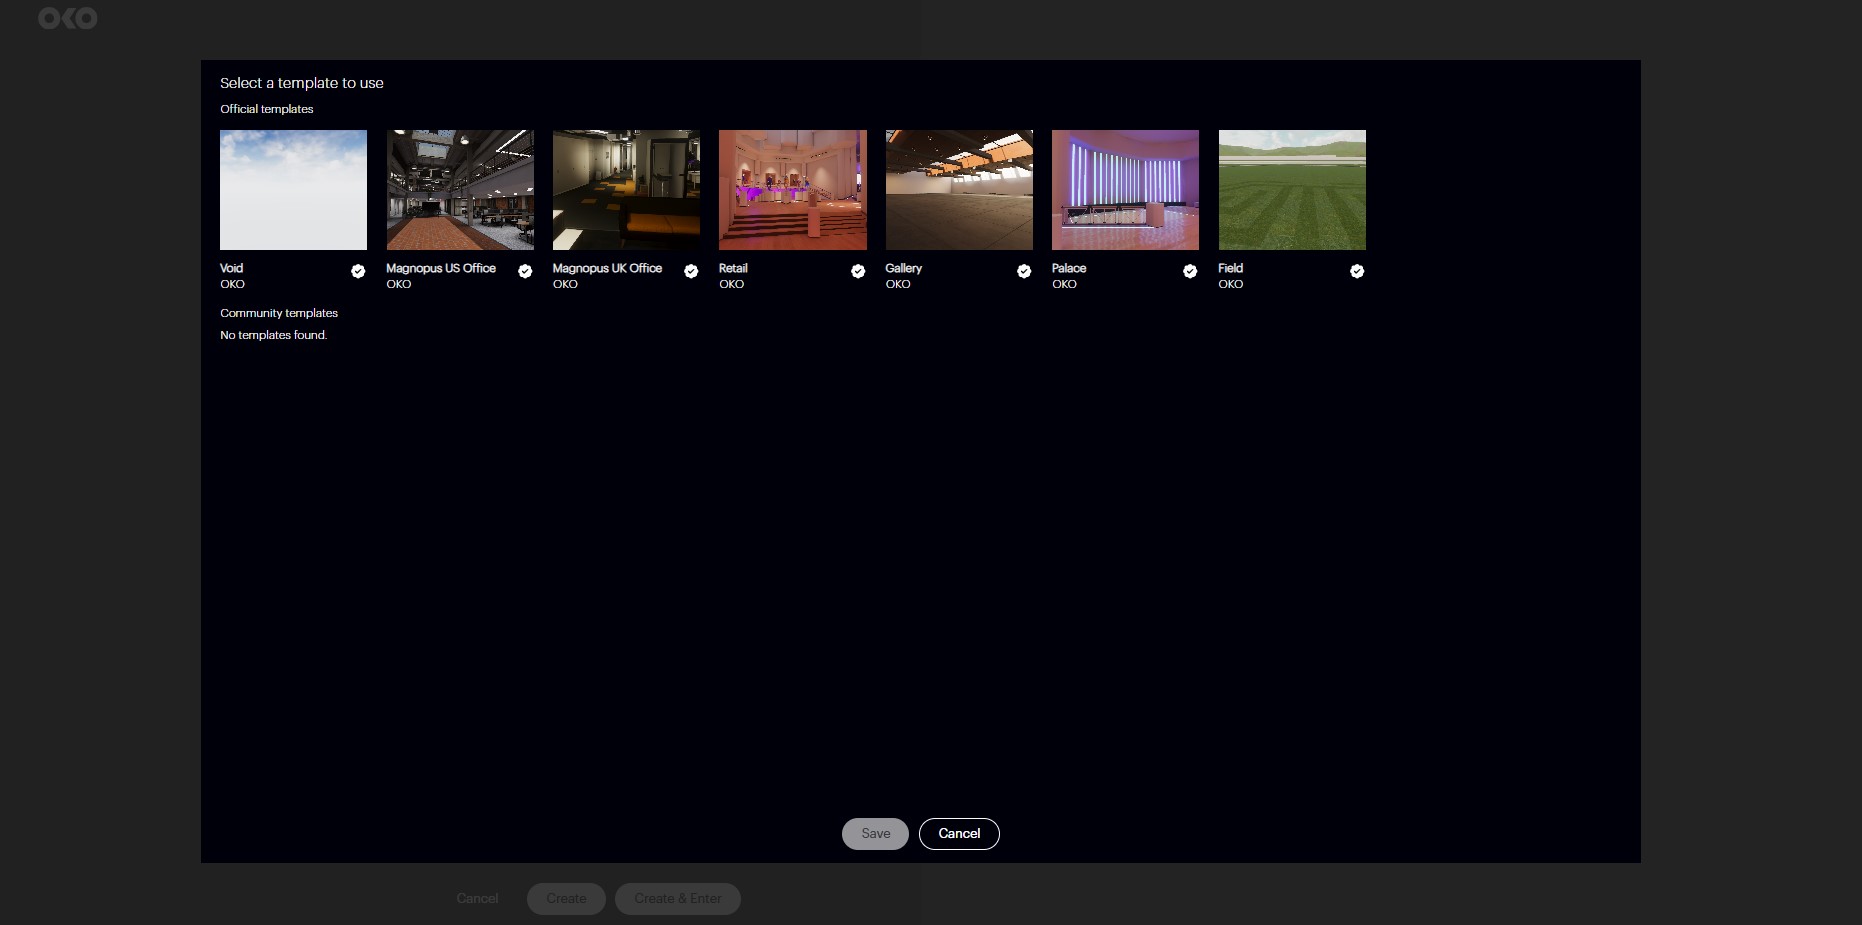Screen dimensions: 1862x925
Task: Choose the Magnopus US Office thumbnail
Action: (x=460, y=190)
